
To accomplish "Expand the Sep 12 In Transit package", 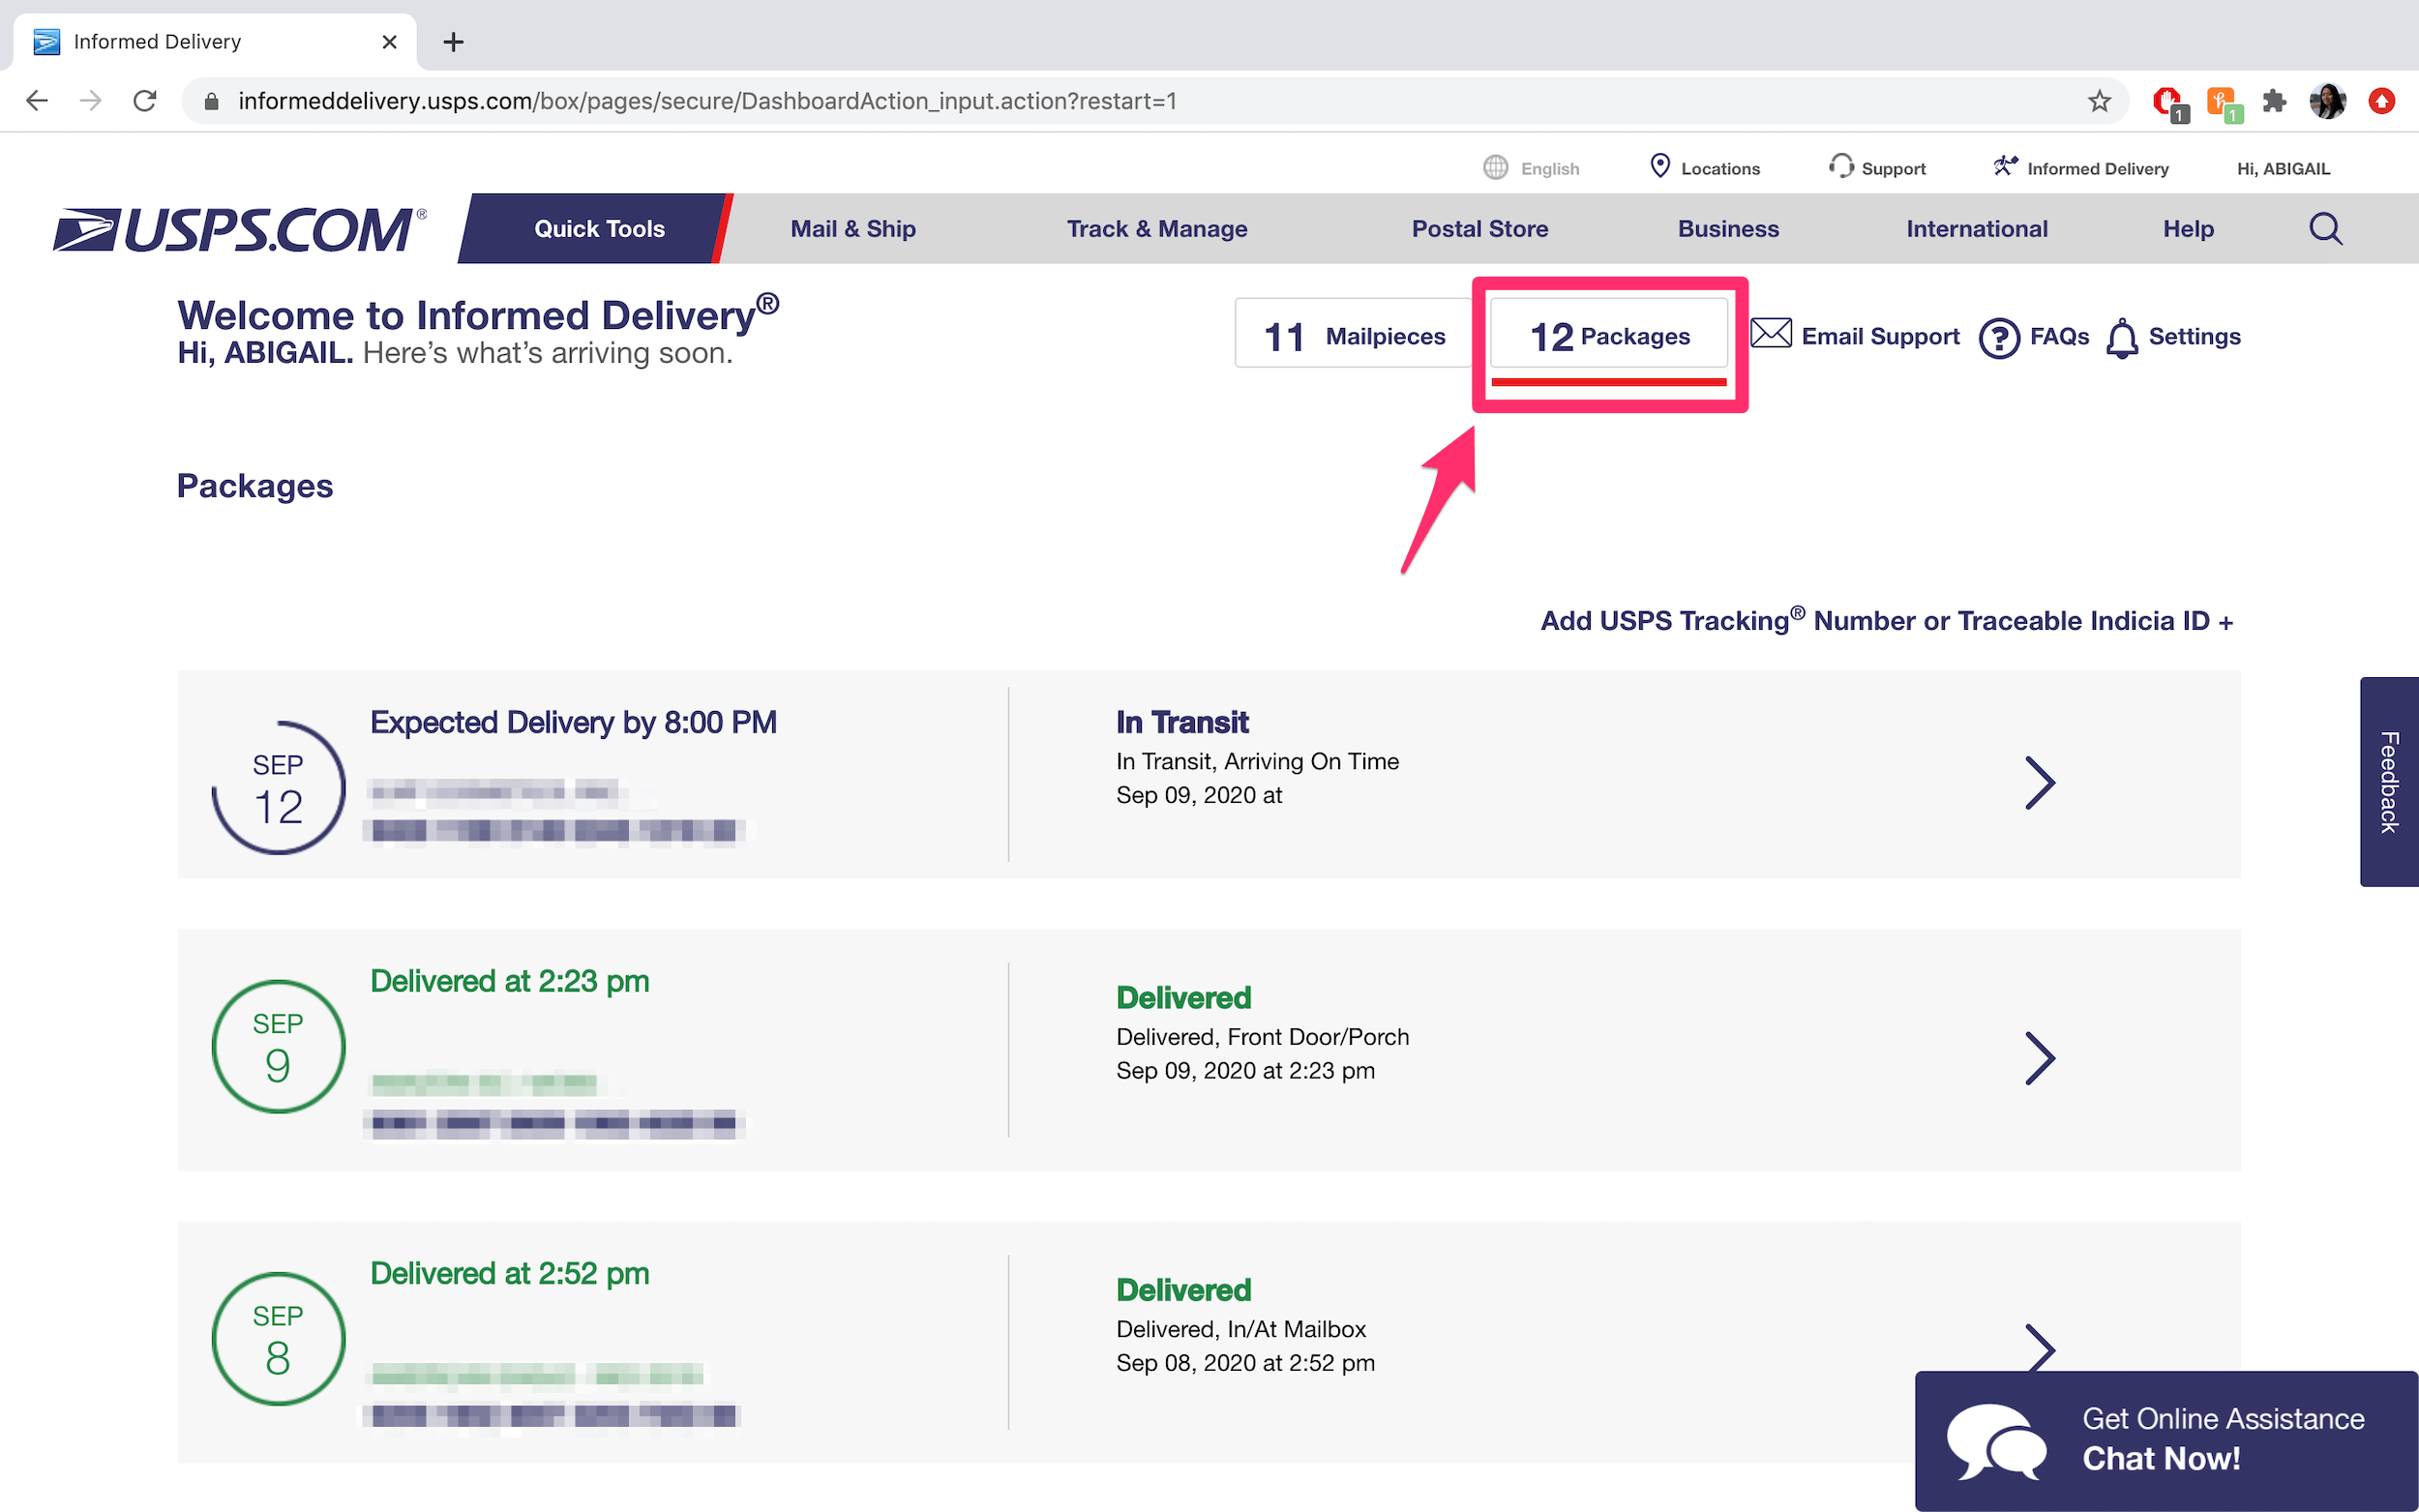I will pos(2039,783).
